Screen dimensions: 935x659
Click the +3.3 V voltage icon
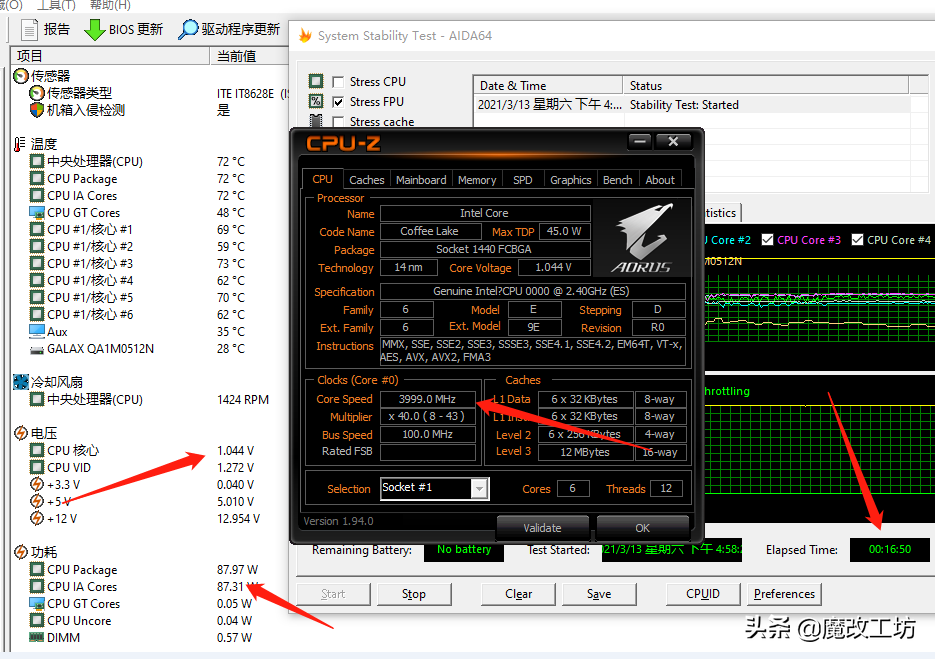37,484
